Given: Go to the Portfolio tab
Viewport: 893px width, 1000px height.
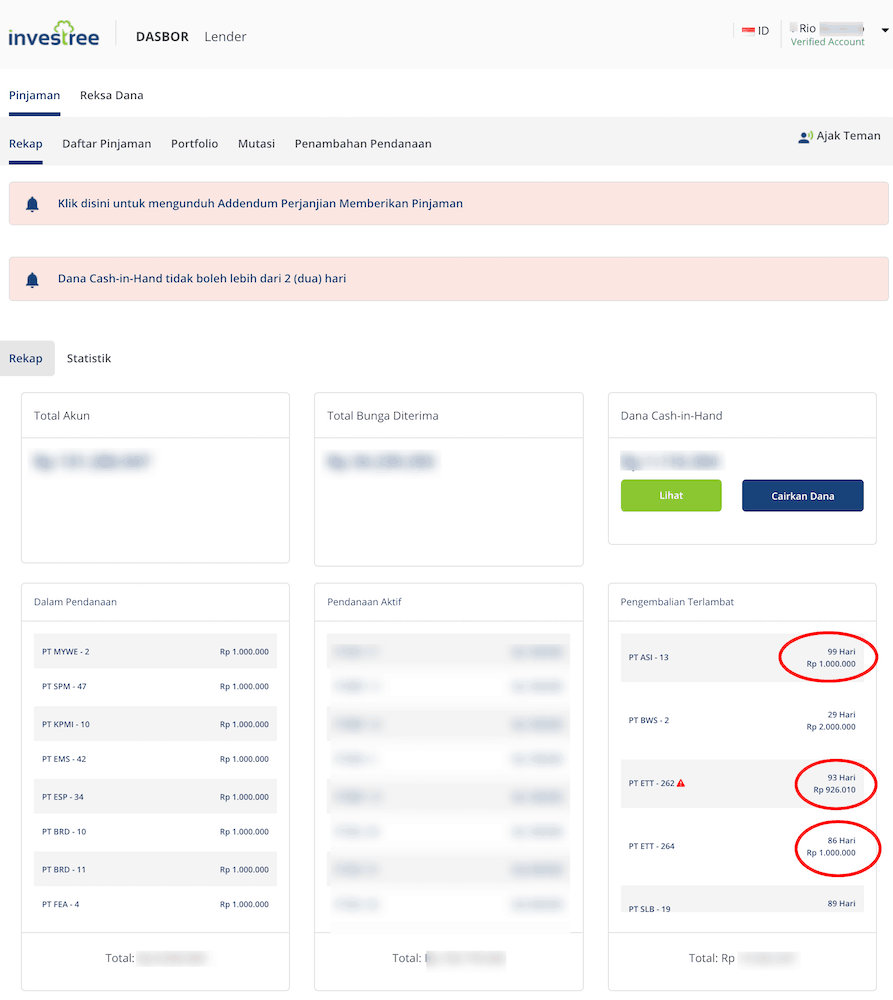Looking at the screenshot, I should tap(194, 144).
